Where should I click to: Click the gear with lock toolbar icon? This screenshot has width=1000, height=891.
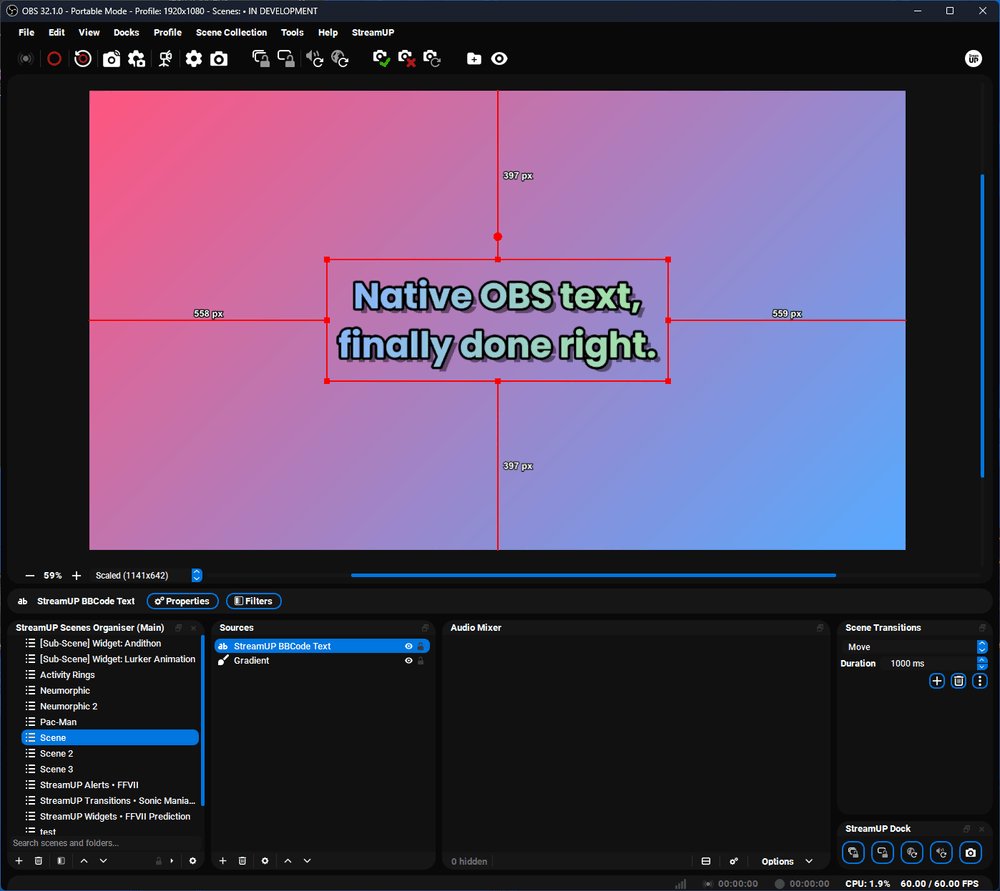click(136, 59)
